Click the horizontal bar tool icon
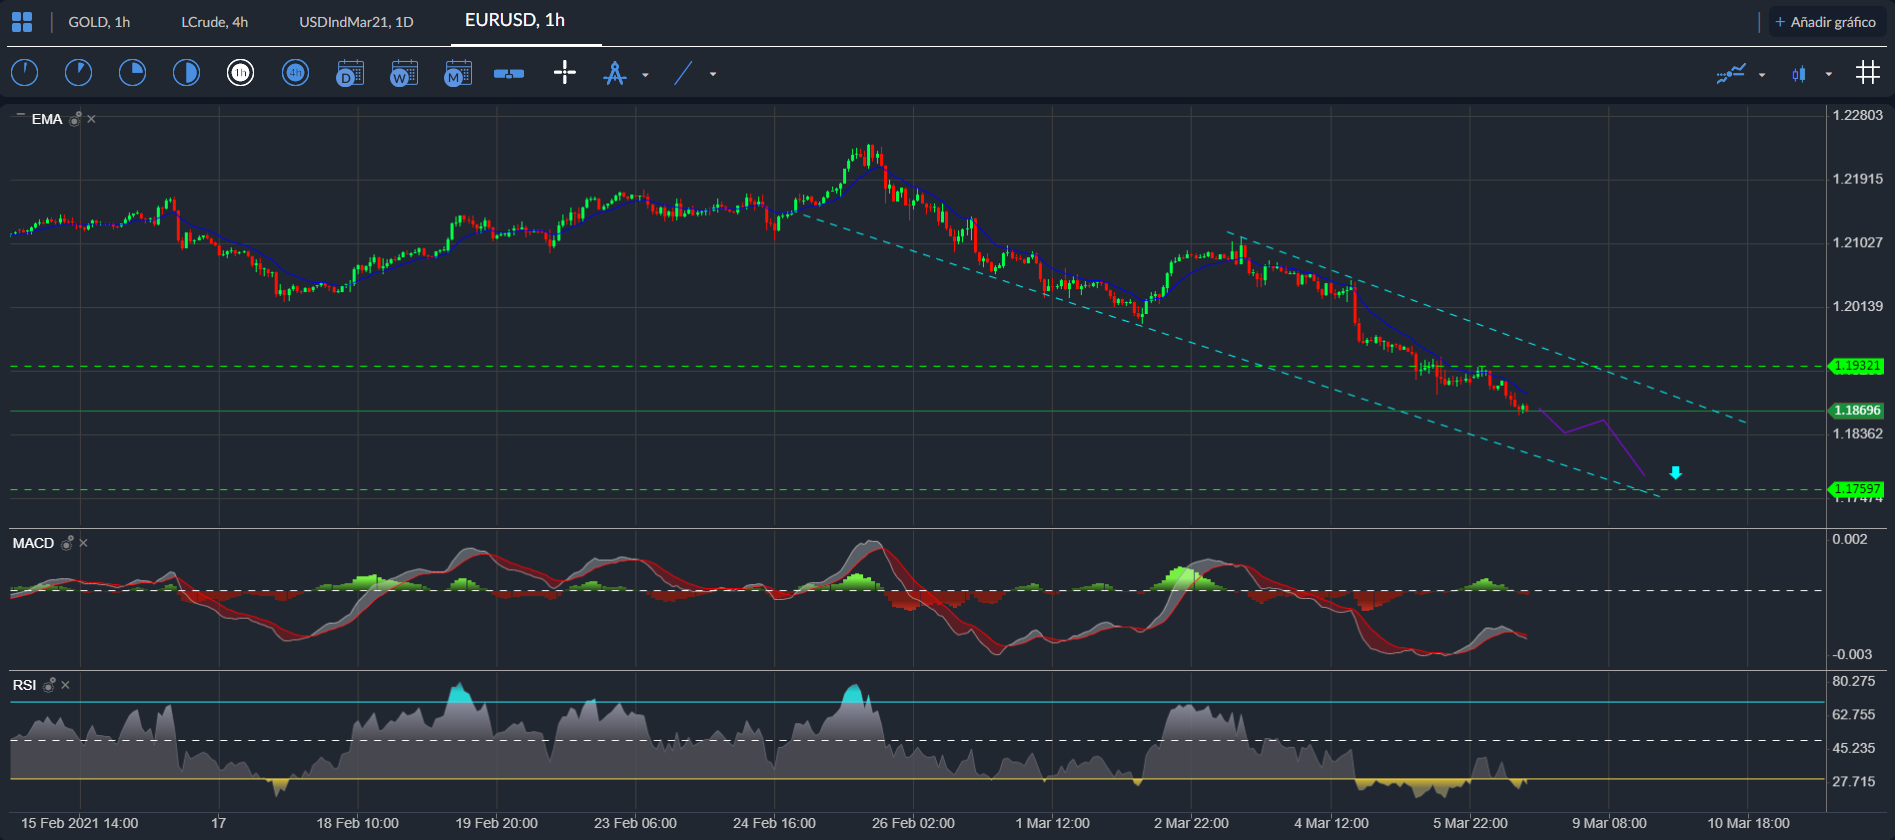The image size is (1895, 840). [509, 73]
